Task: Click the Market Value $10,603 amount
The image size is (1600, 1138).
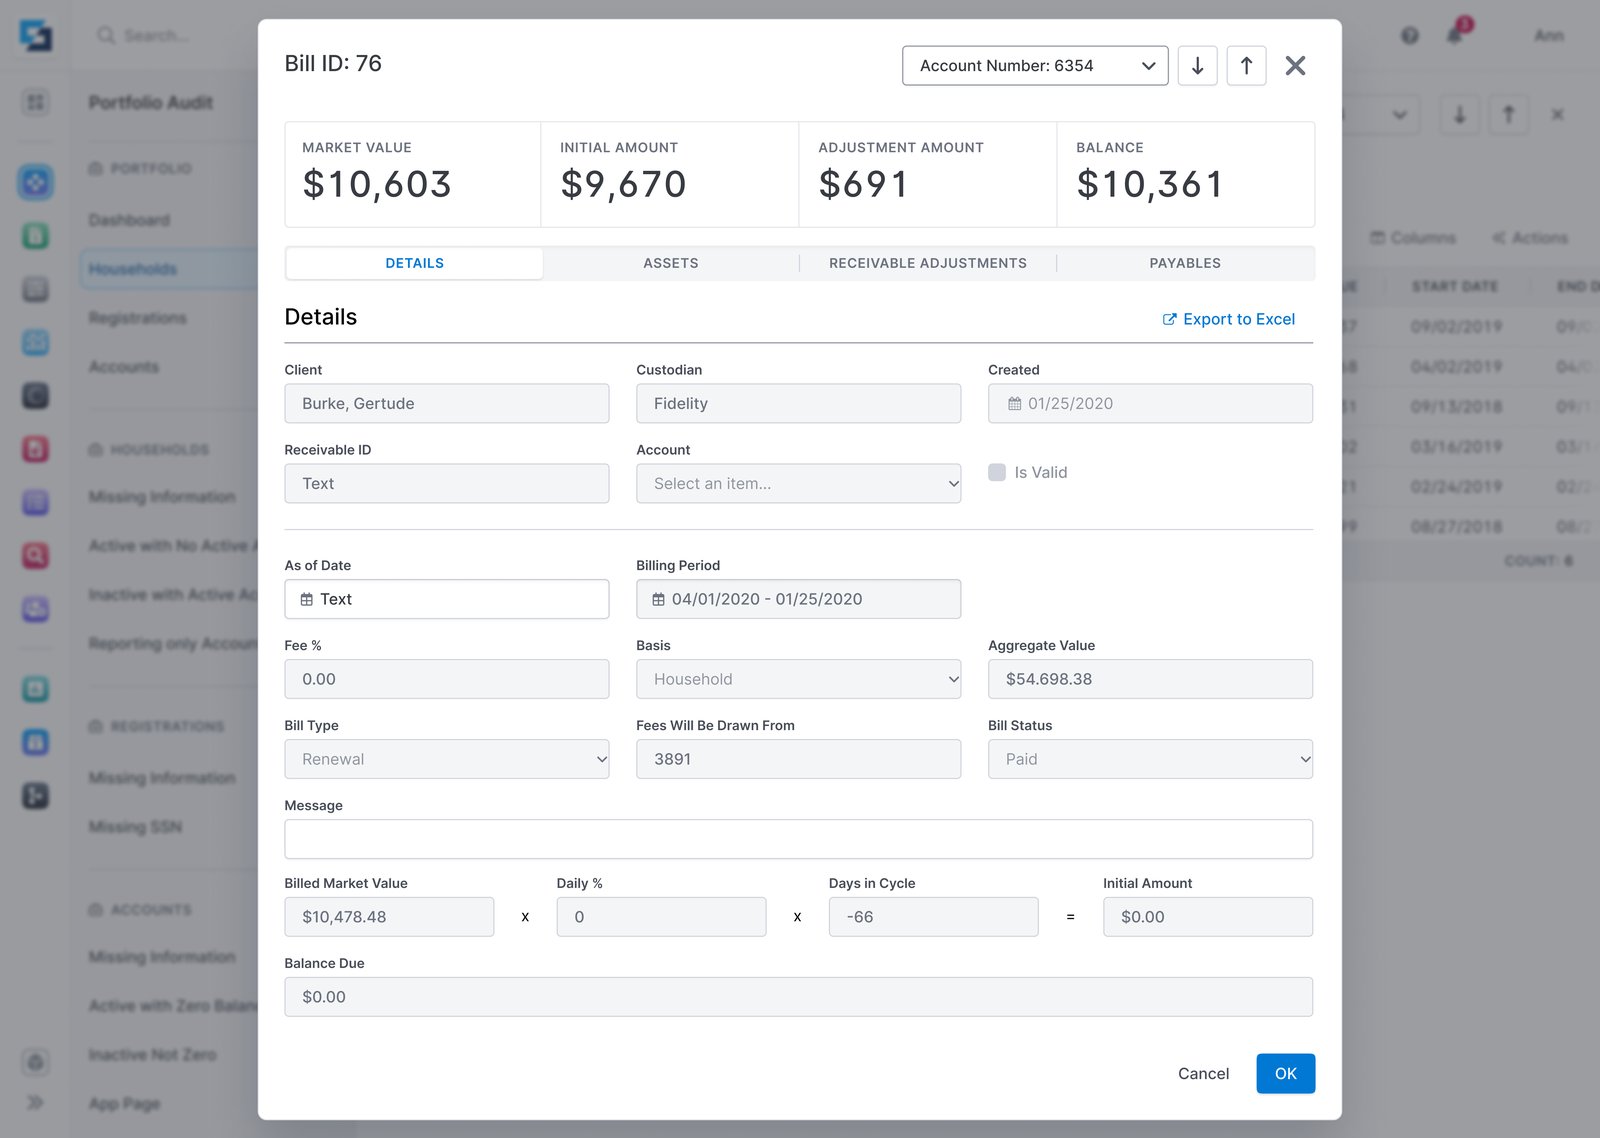Action: (x=377, y=184)
